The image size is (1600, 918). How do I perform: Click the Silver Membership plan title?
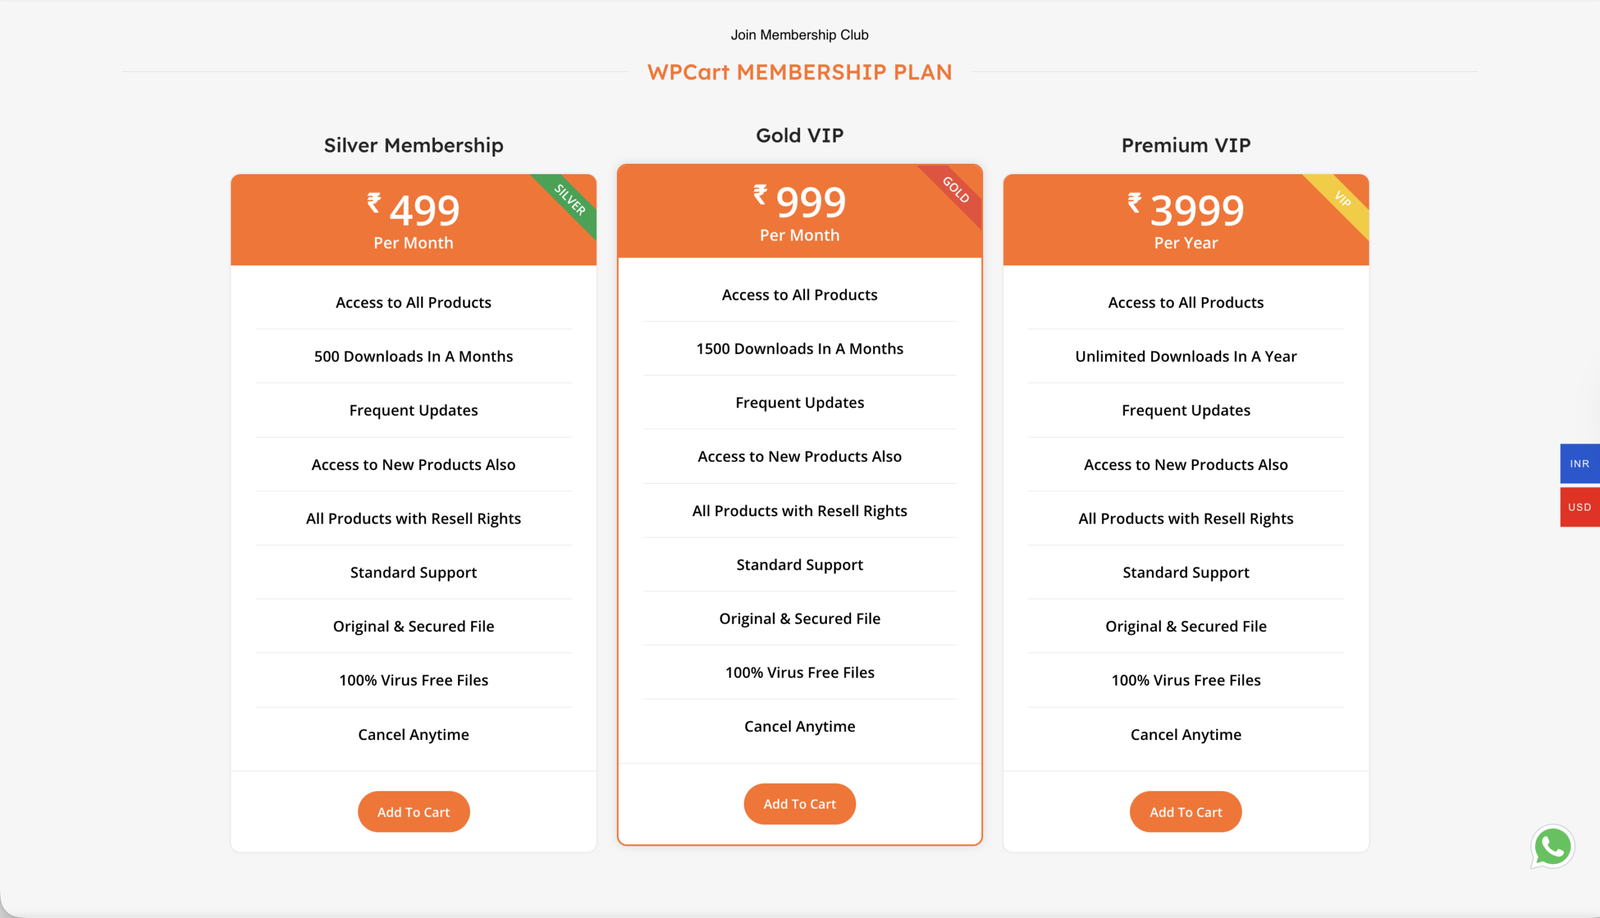pyautogui.click(x=413, y=145)
